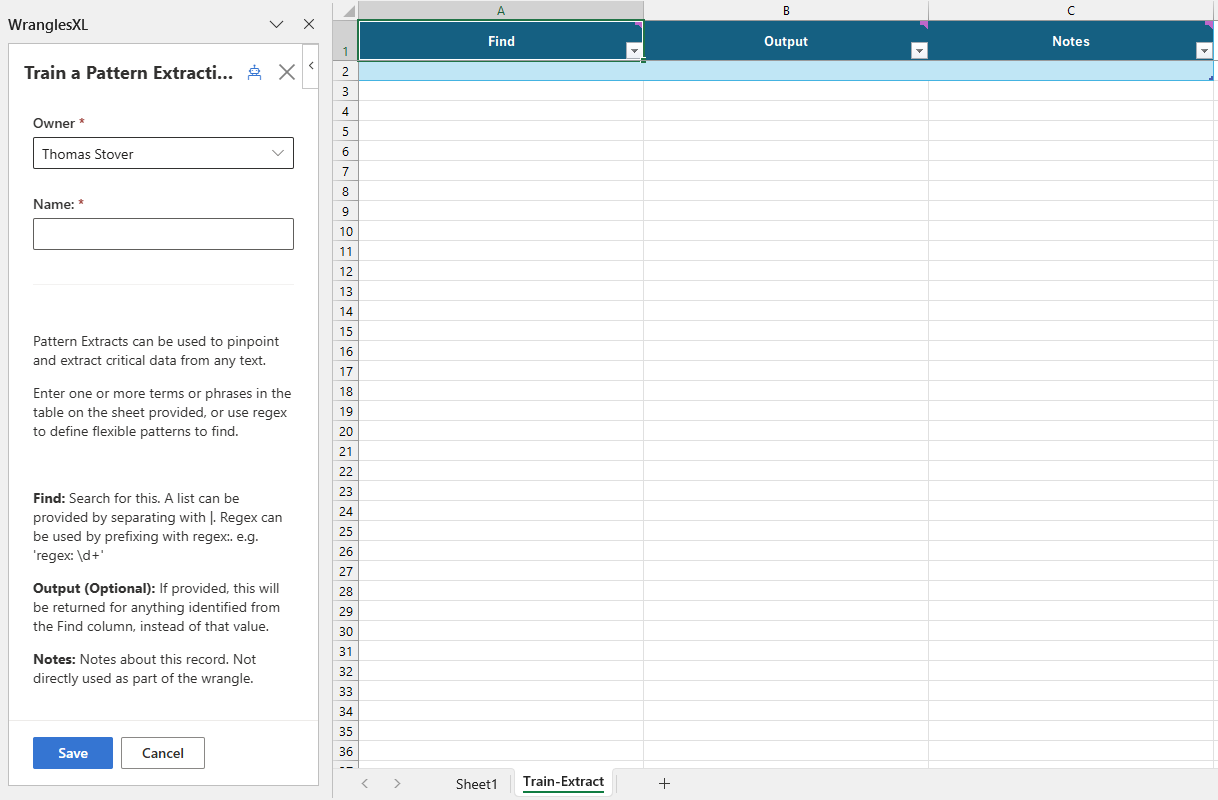Select the Train-Extract sheet tab
This screenshot has width=1218, height=800.
563,782
